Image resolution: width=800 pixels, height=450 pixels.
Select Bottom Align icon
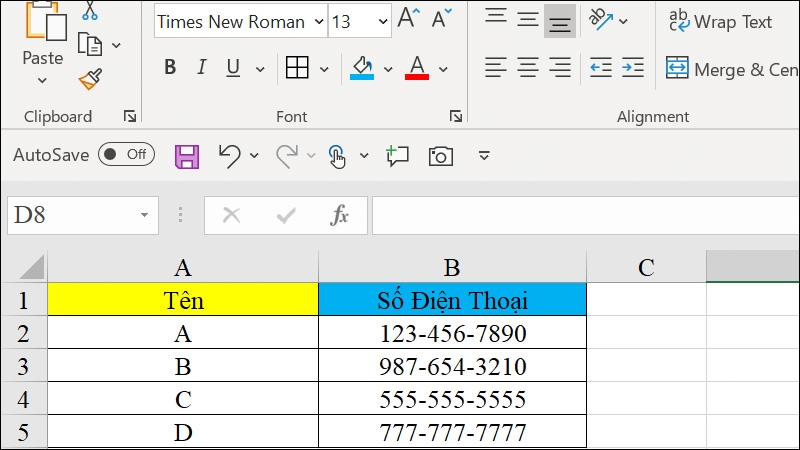(560, 20)
